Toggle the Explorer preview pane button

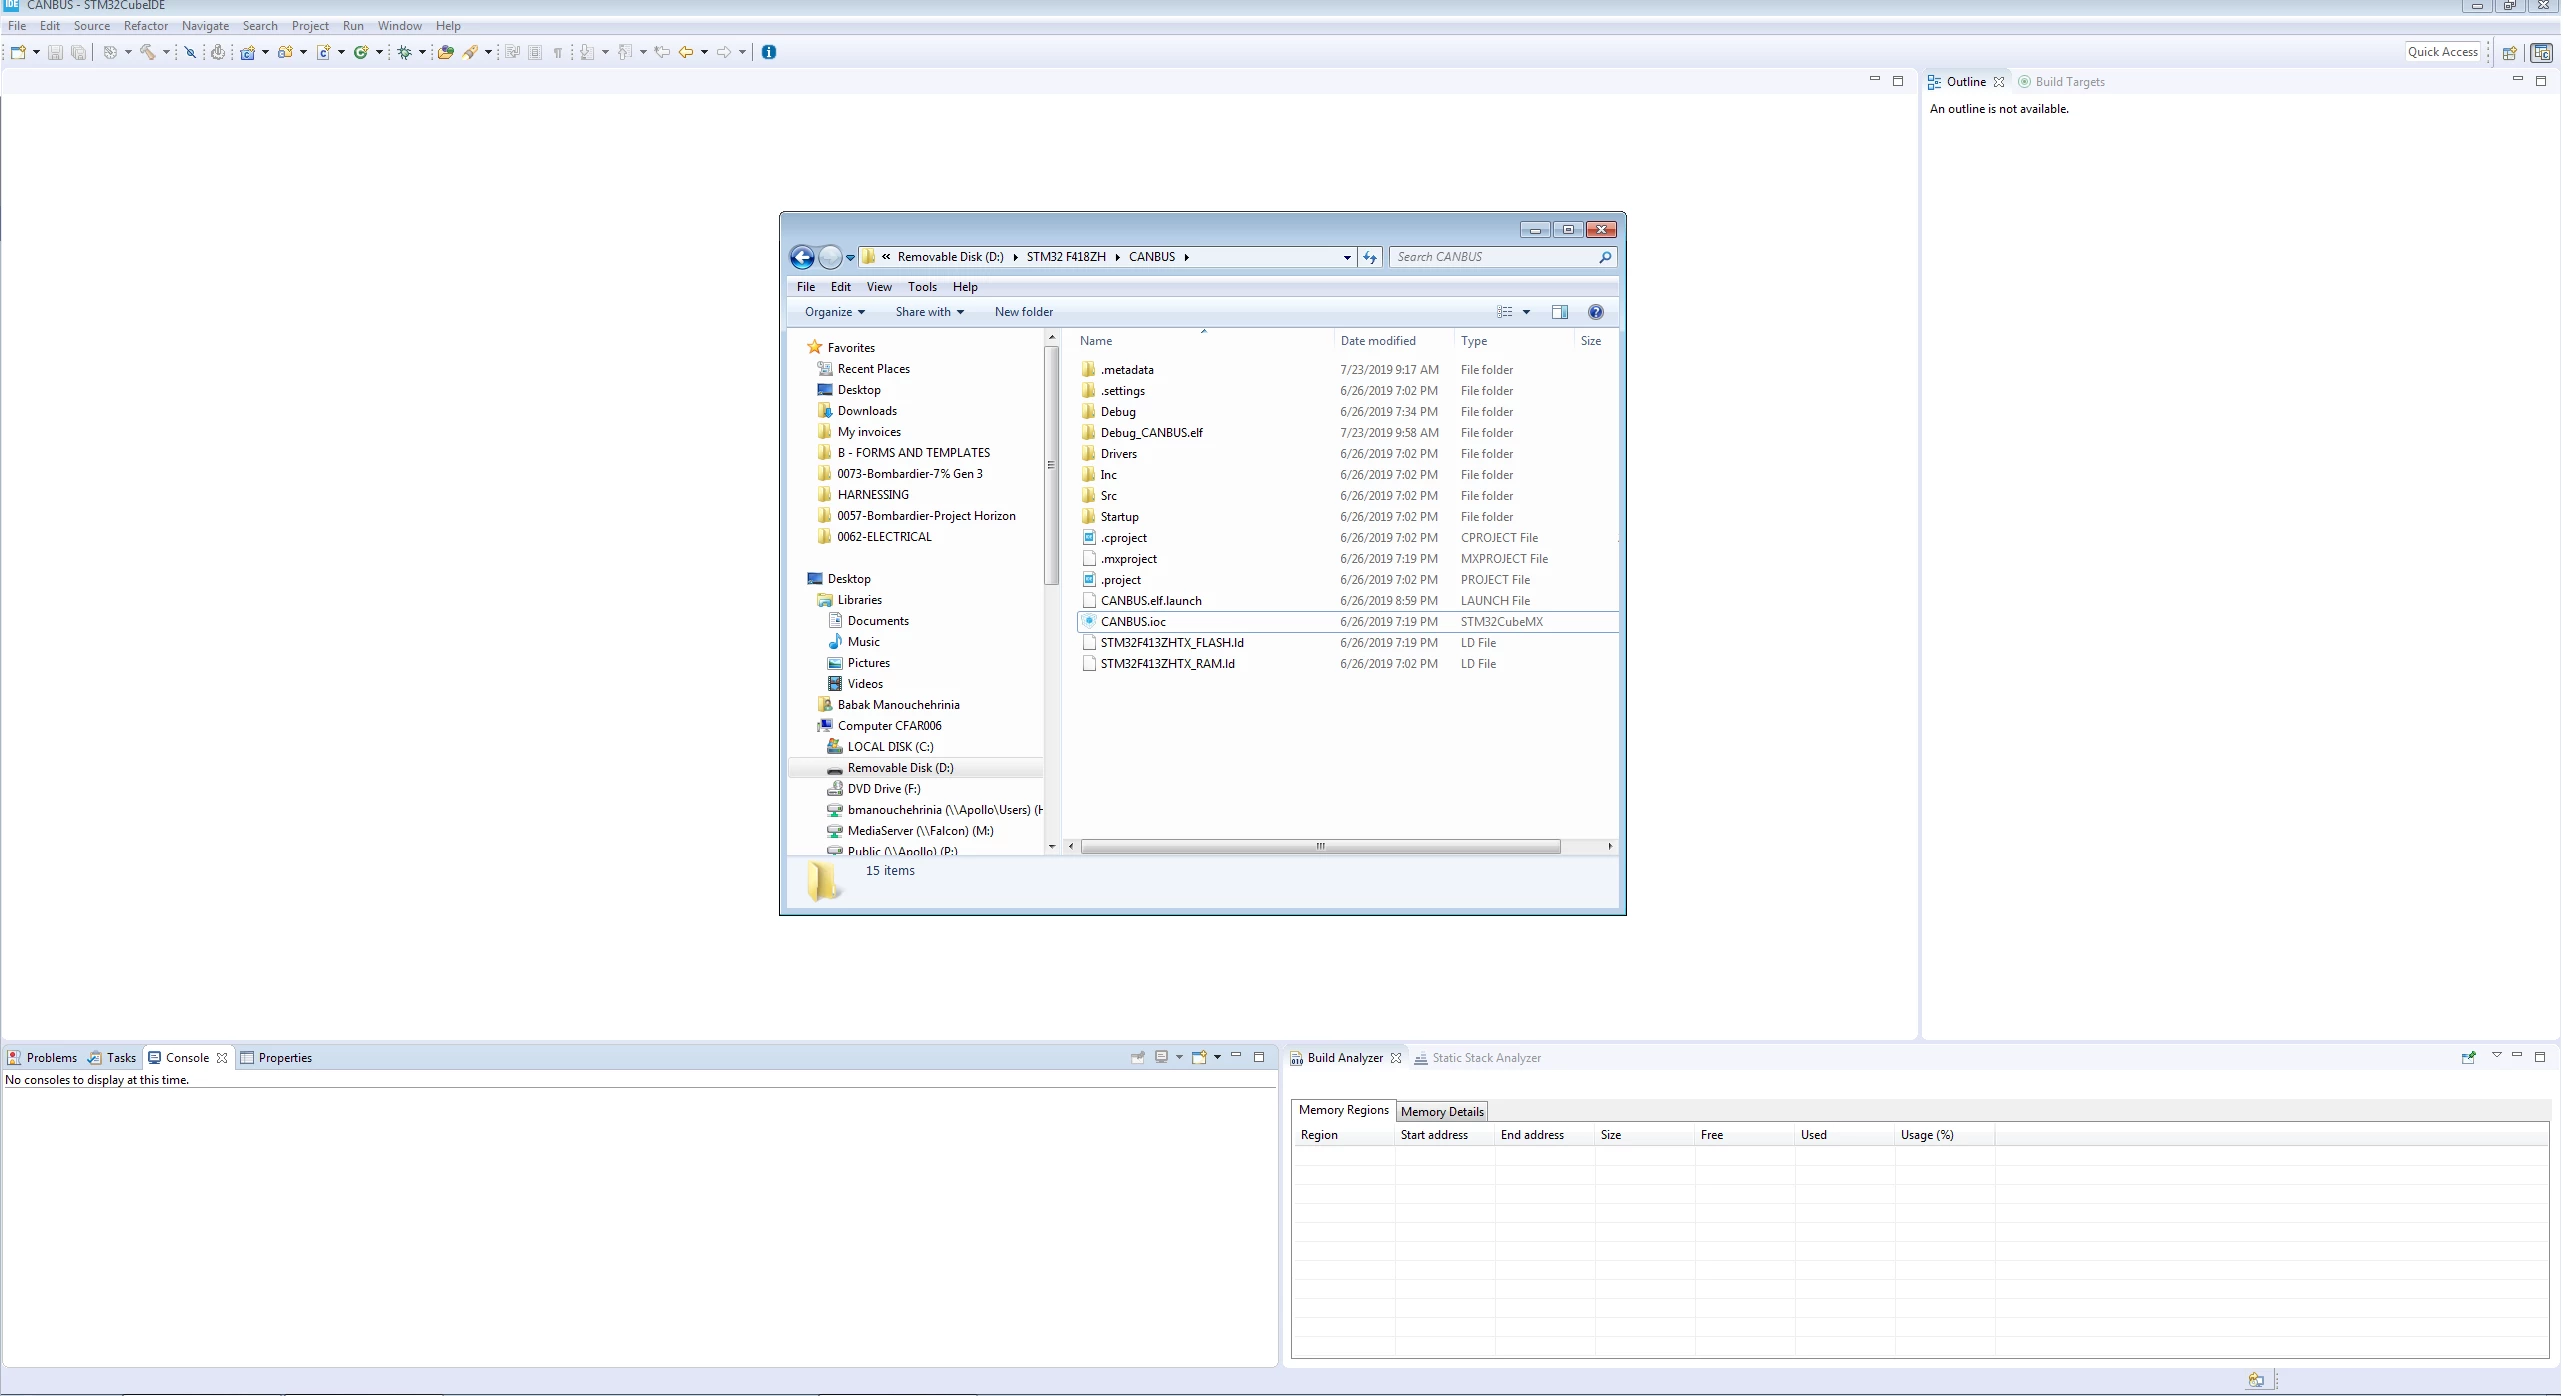pos(1560,312)
